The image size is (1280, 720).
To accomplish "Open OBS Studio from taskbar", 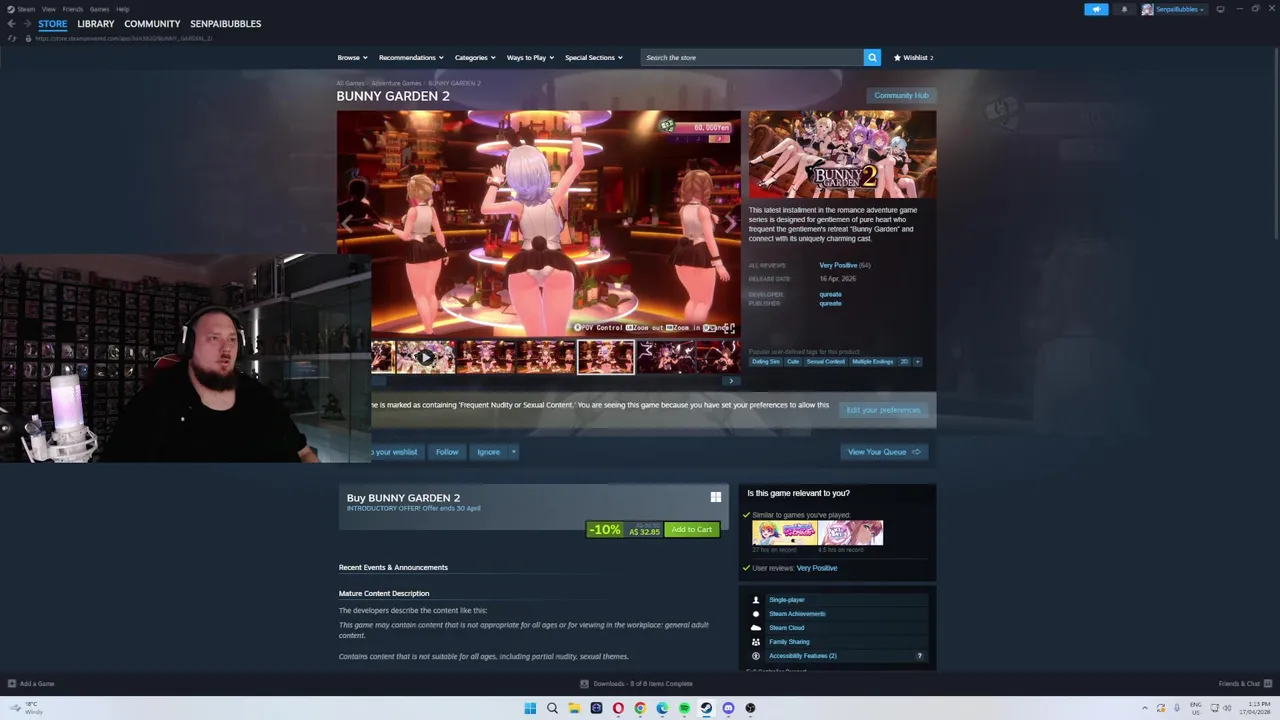I will point(750,708).
